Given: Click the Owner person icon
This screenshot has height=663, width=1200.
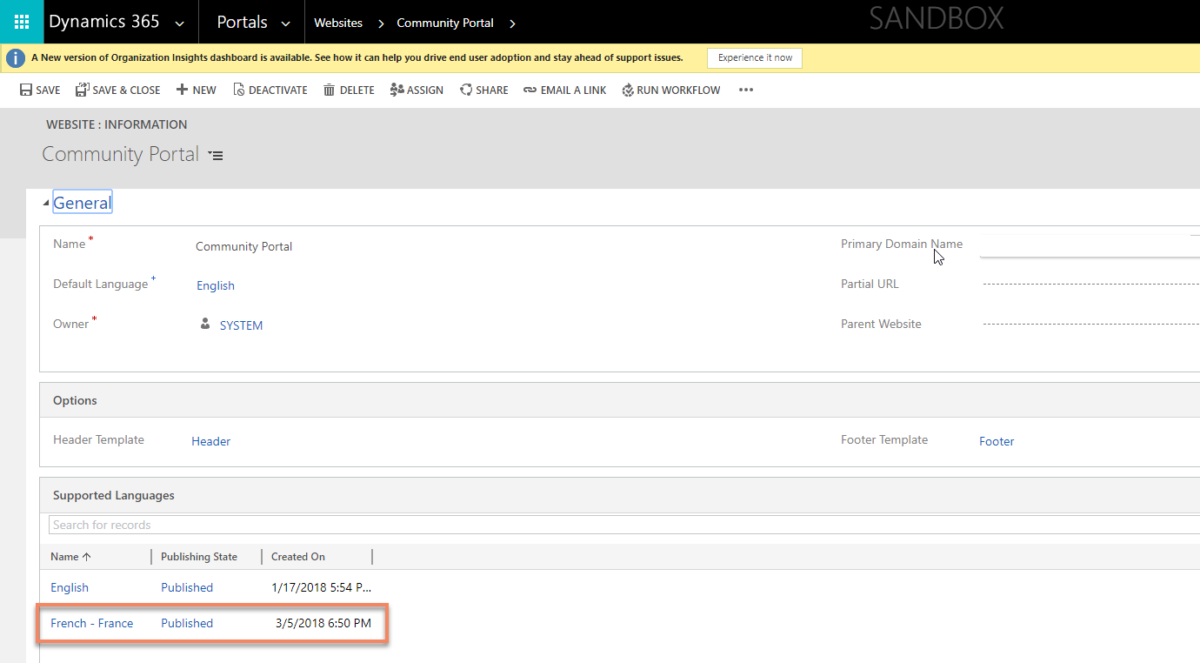Looking at the screenshot, I should [205, 324].
